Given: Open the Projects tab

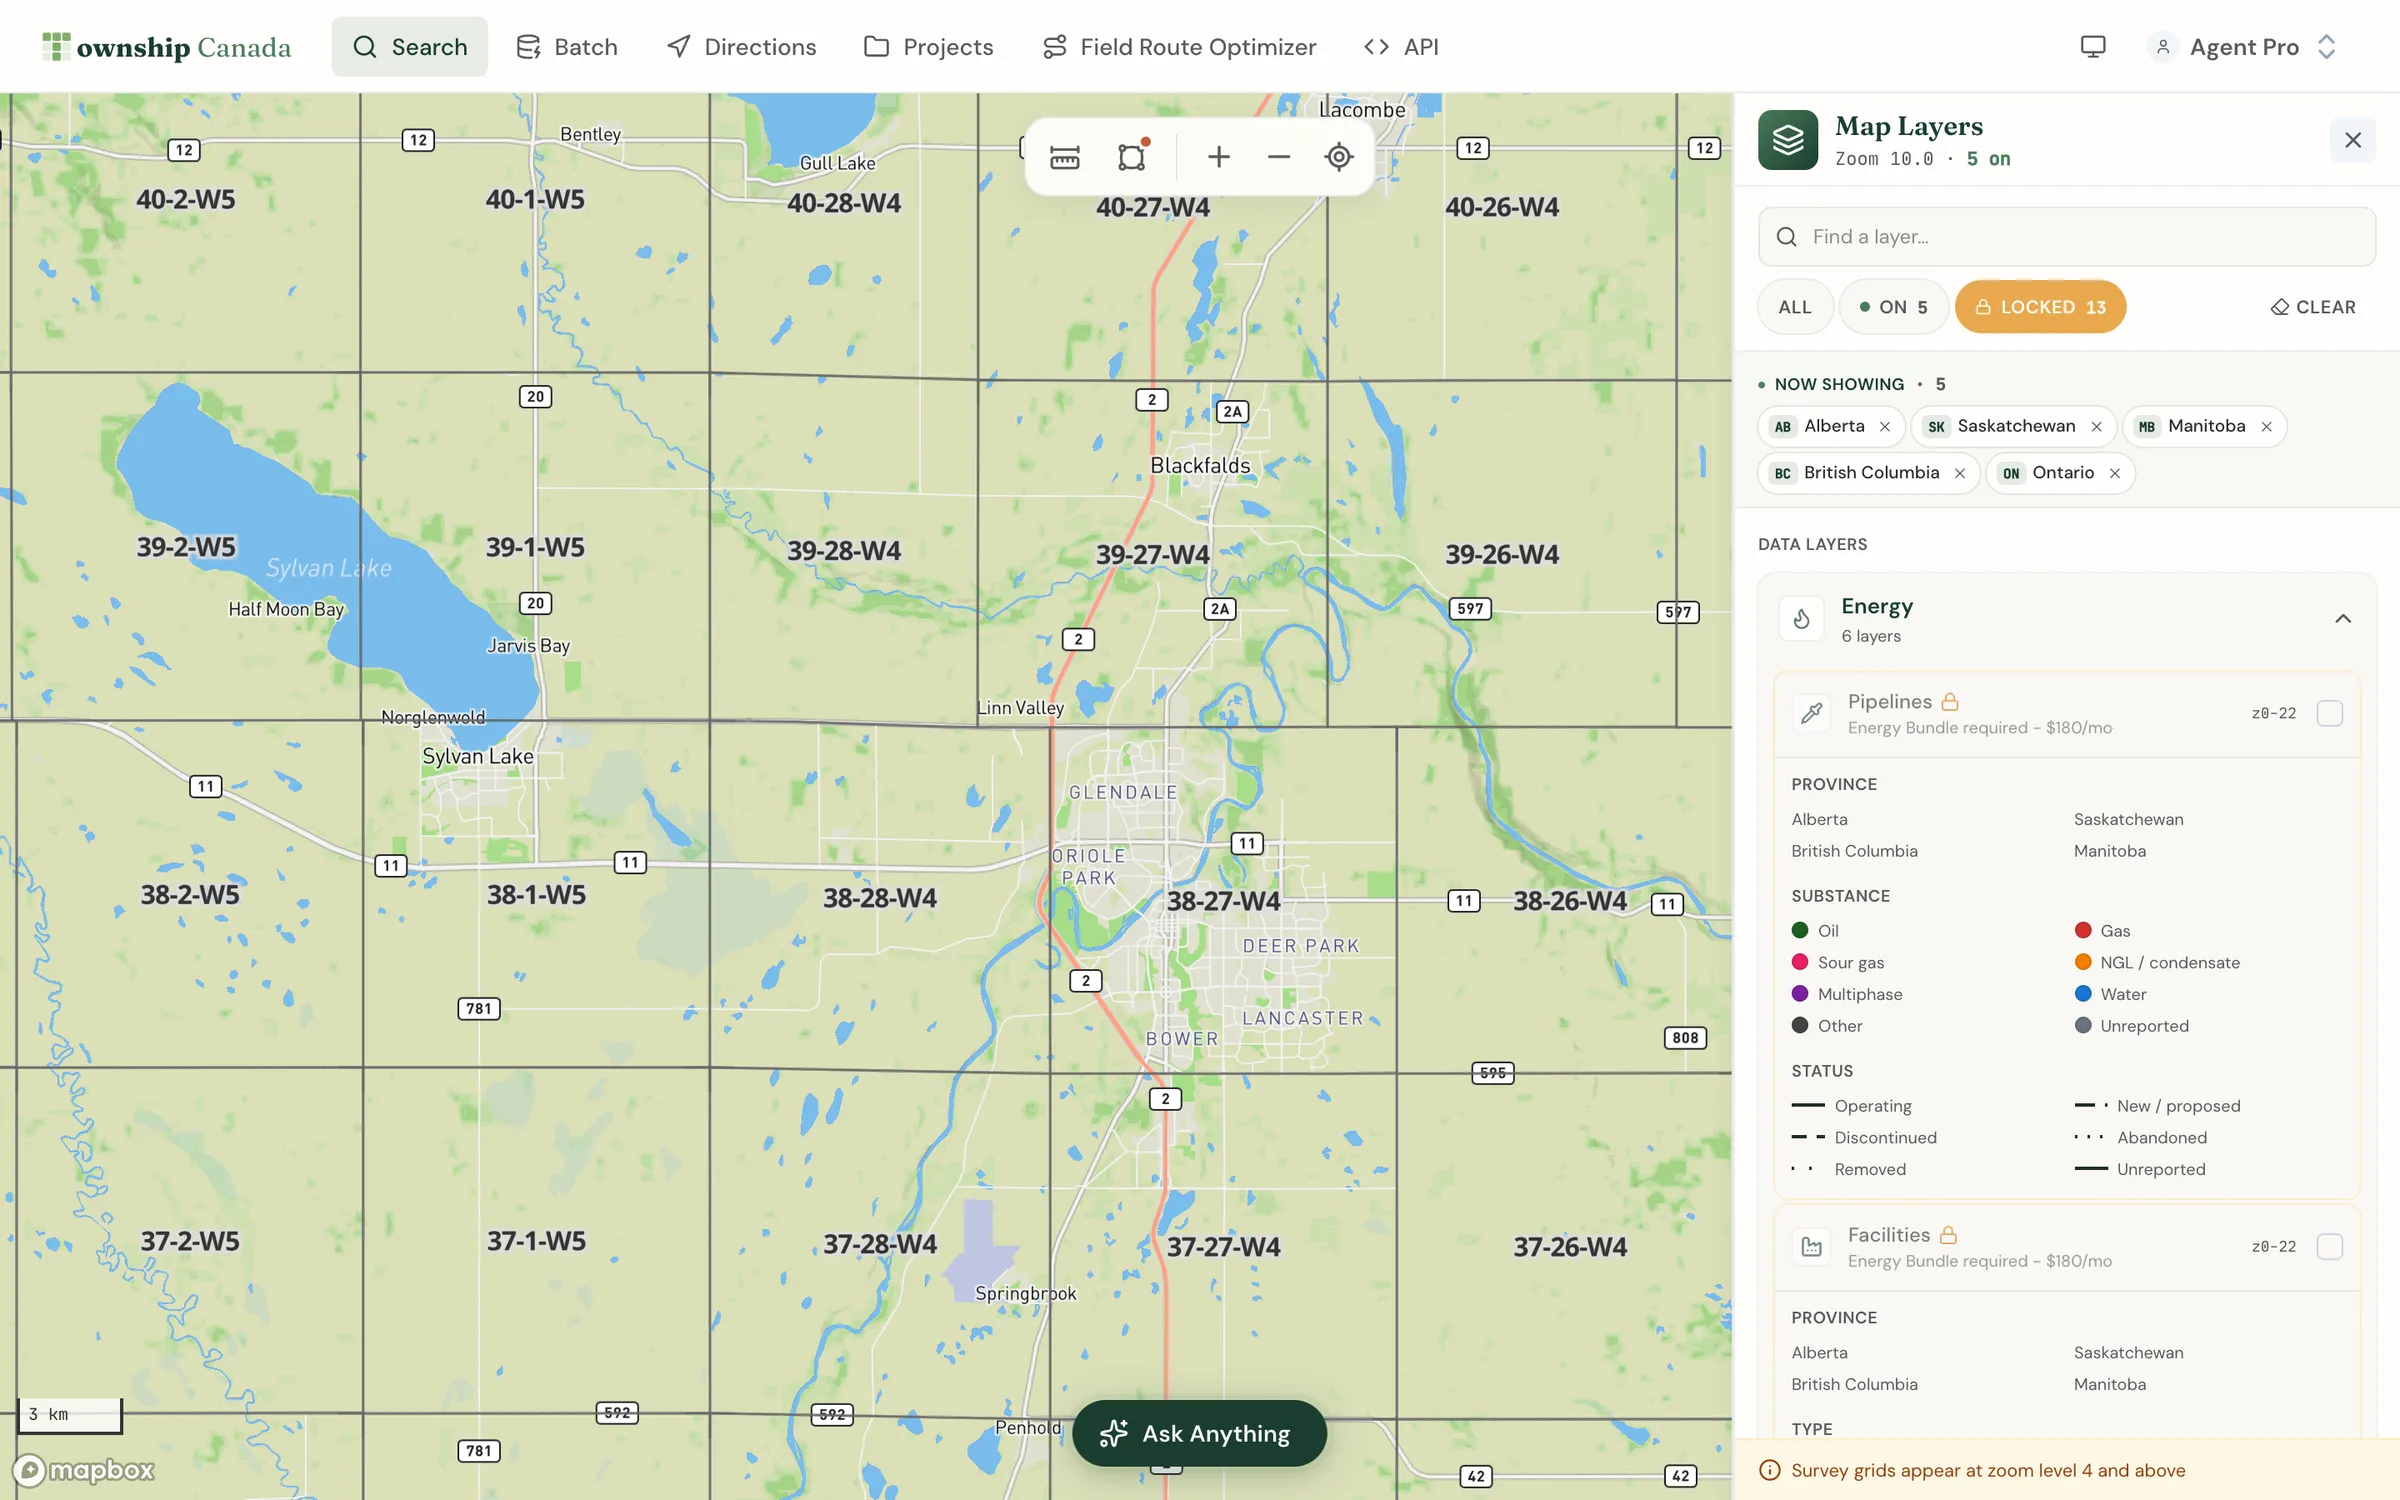Looking at the screenshot, I should point(929,47).
